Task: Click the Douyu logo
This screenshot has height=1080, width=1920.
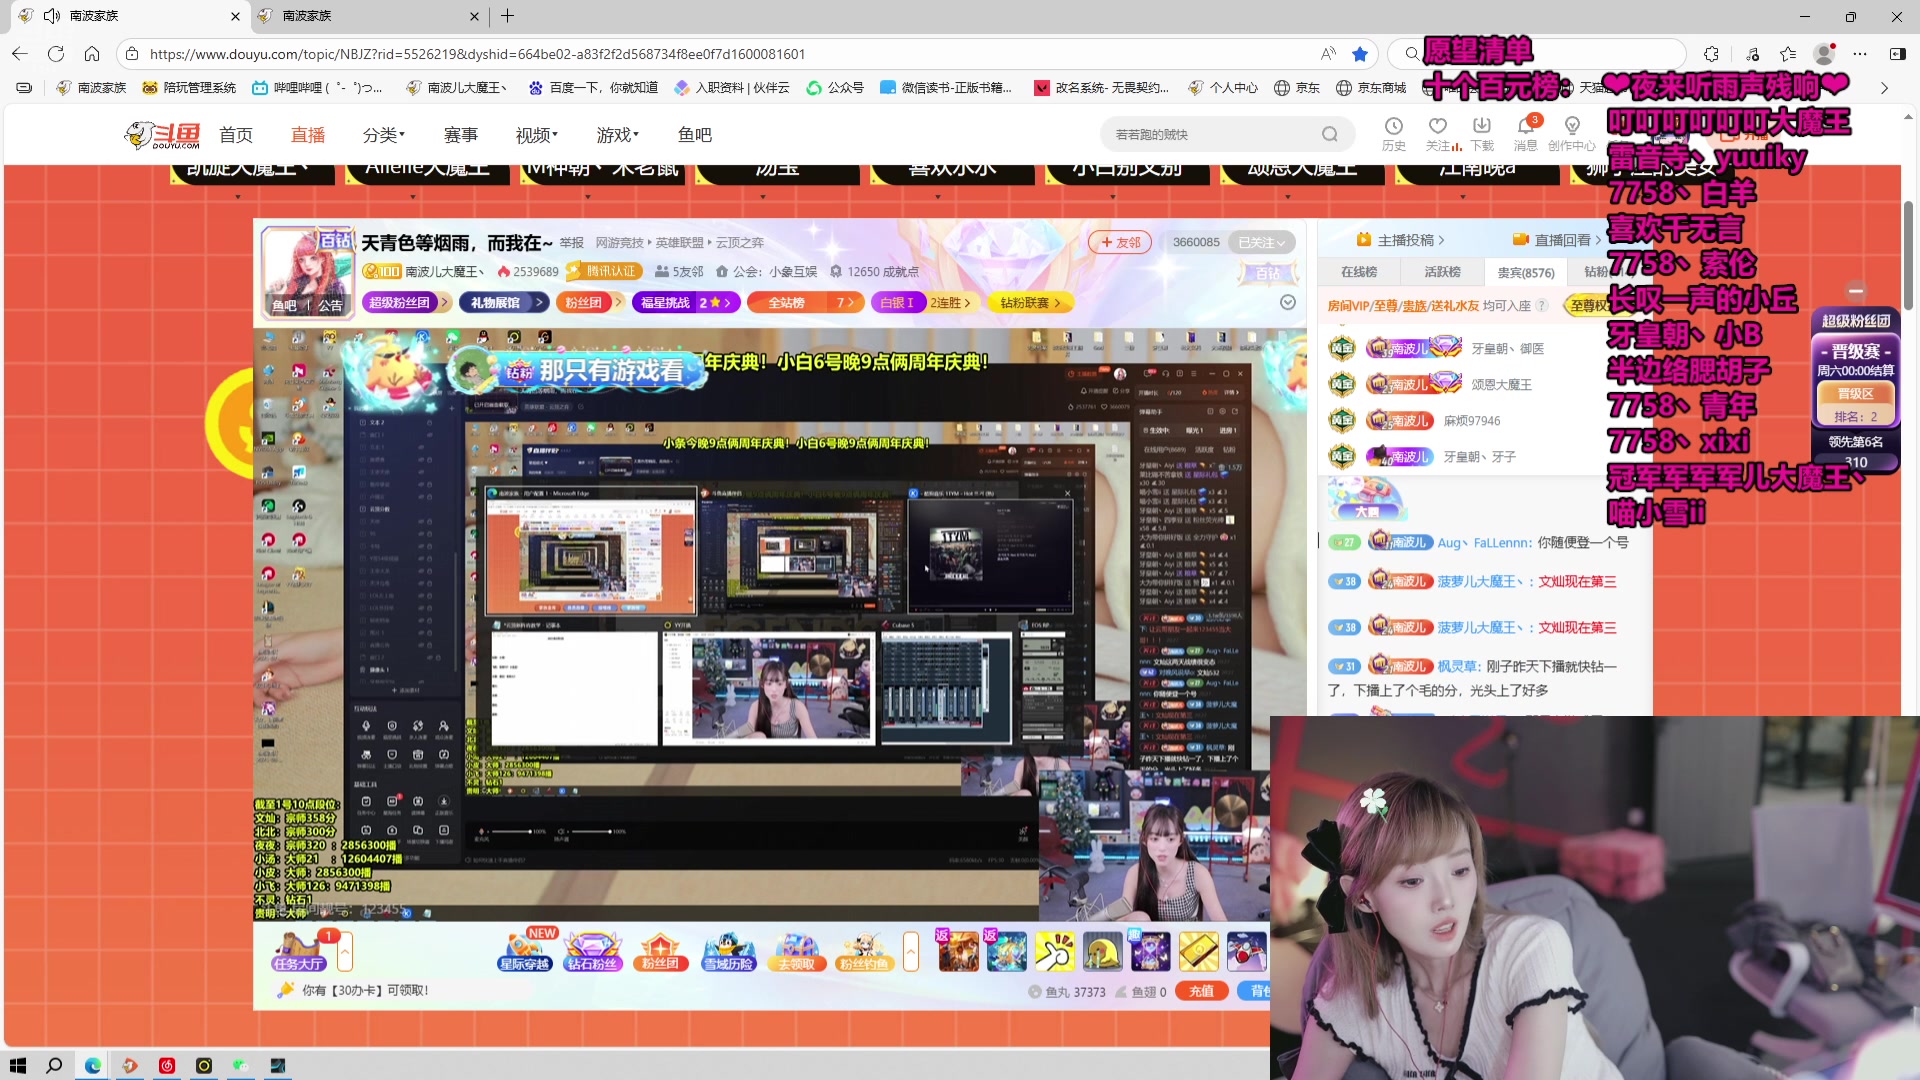Action: [x=162, y=134]
